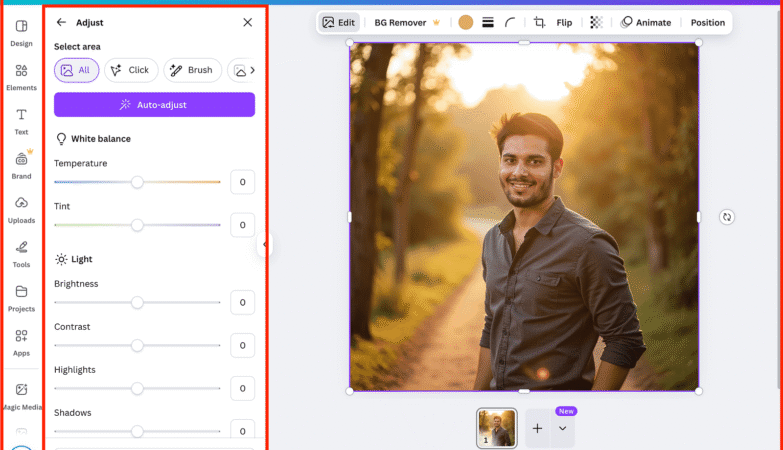Click the Auto-adjust button
This screenshot has height=450, width=783.
point(154,105)
